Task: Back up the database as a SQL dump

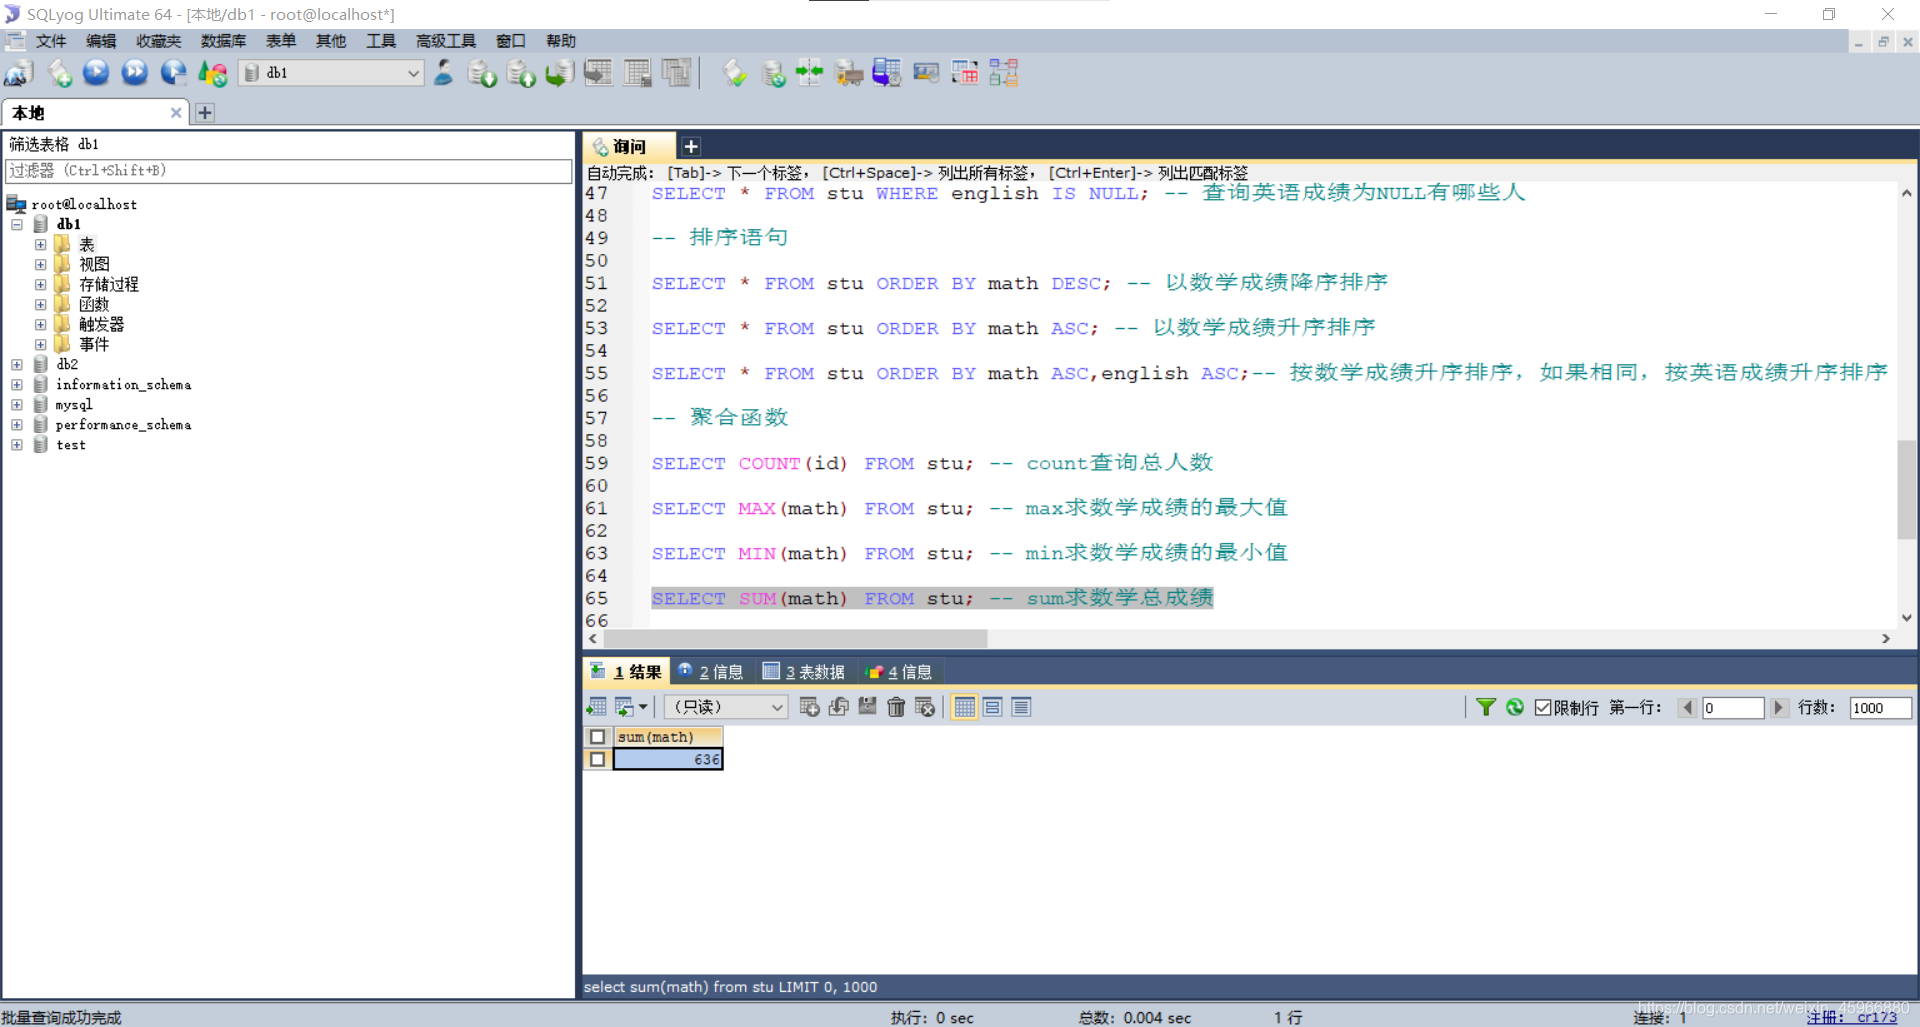Action: [521, 73]
